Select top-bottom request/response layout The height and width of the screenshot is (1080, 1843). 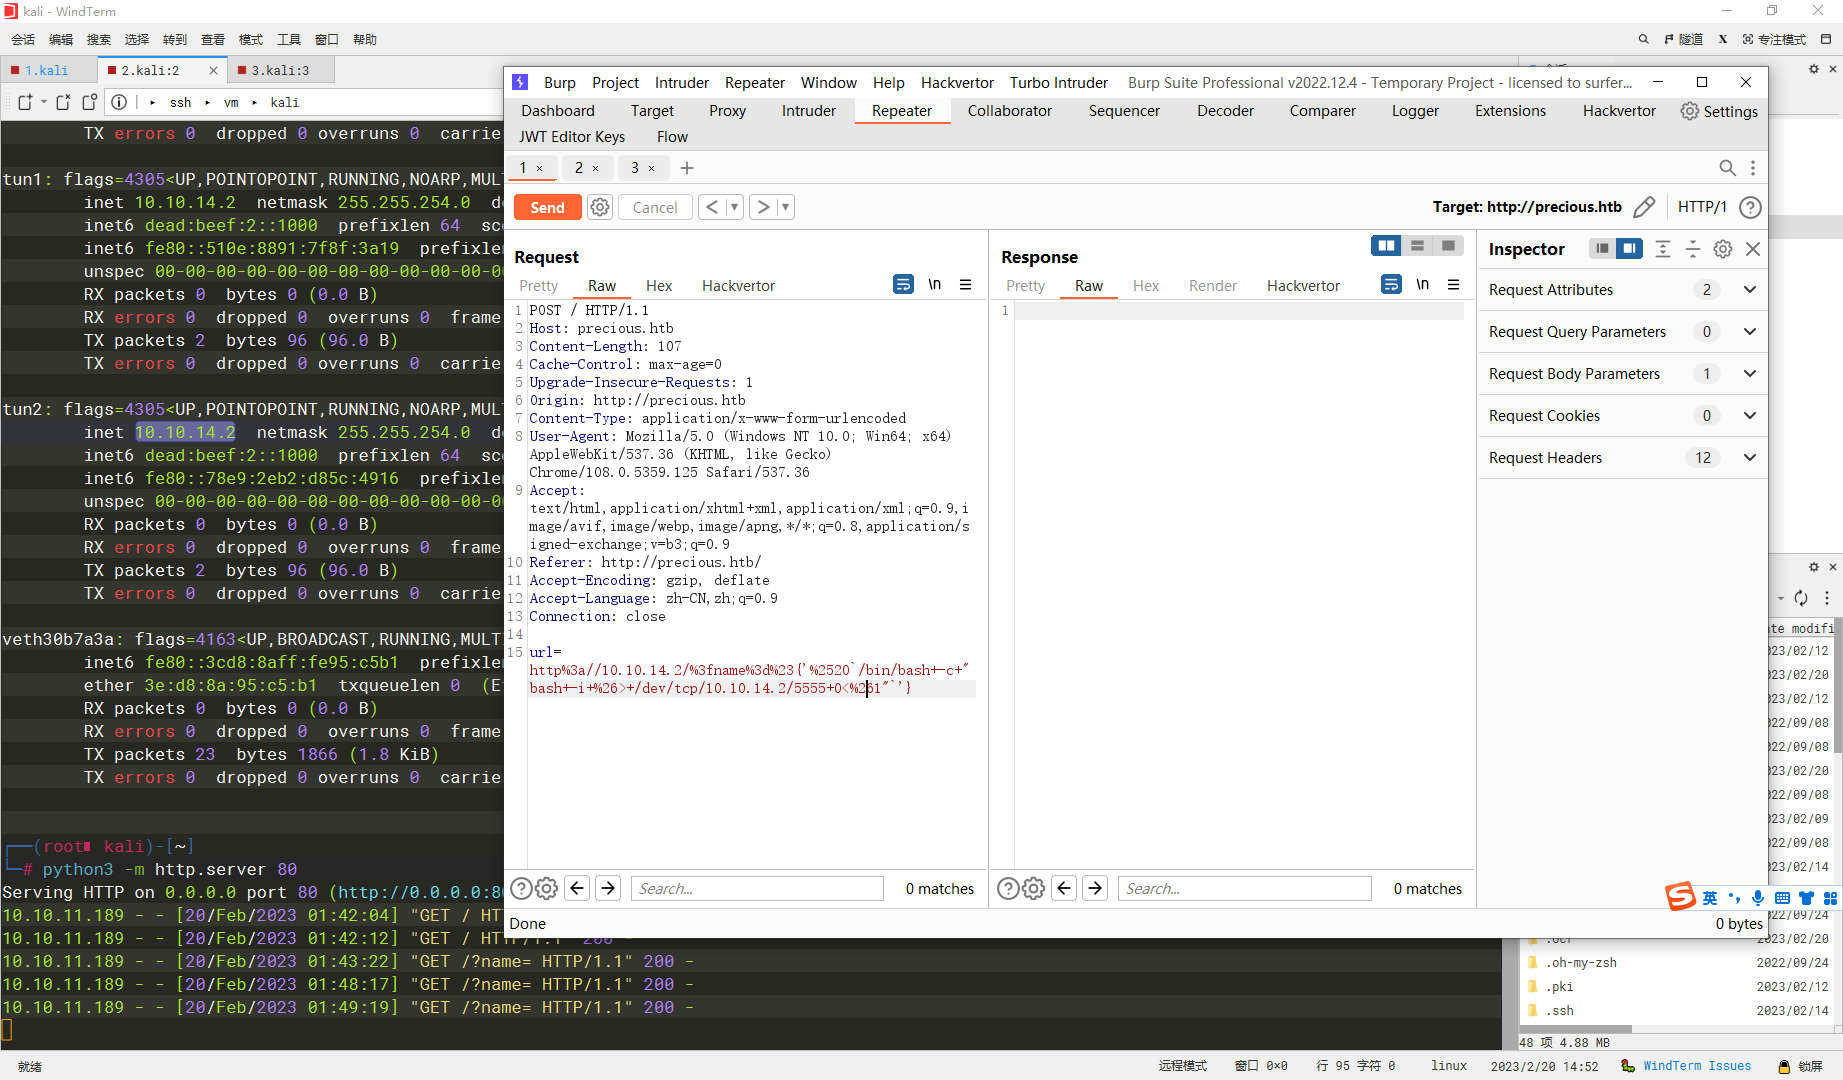click(x=1417, y=246)
